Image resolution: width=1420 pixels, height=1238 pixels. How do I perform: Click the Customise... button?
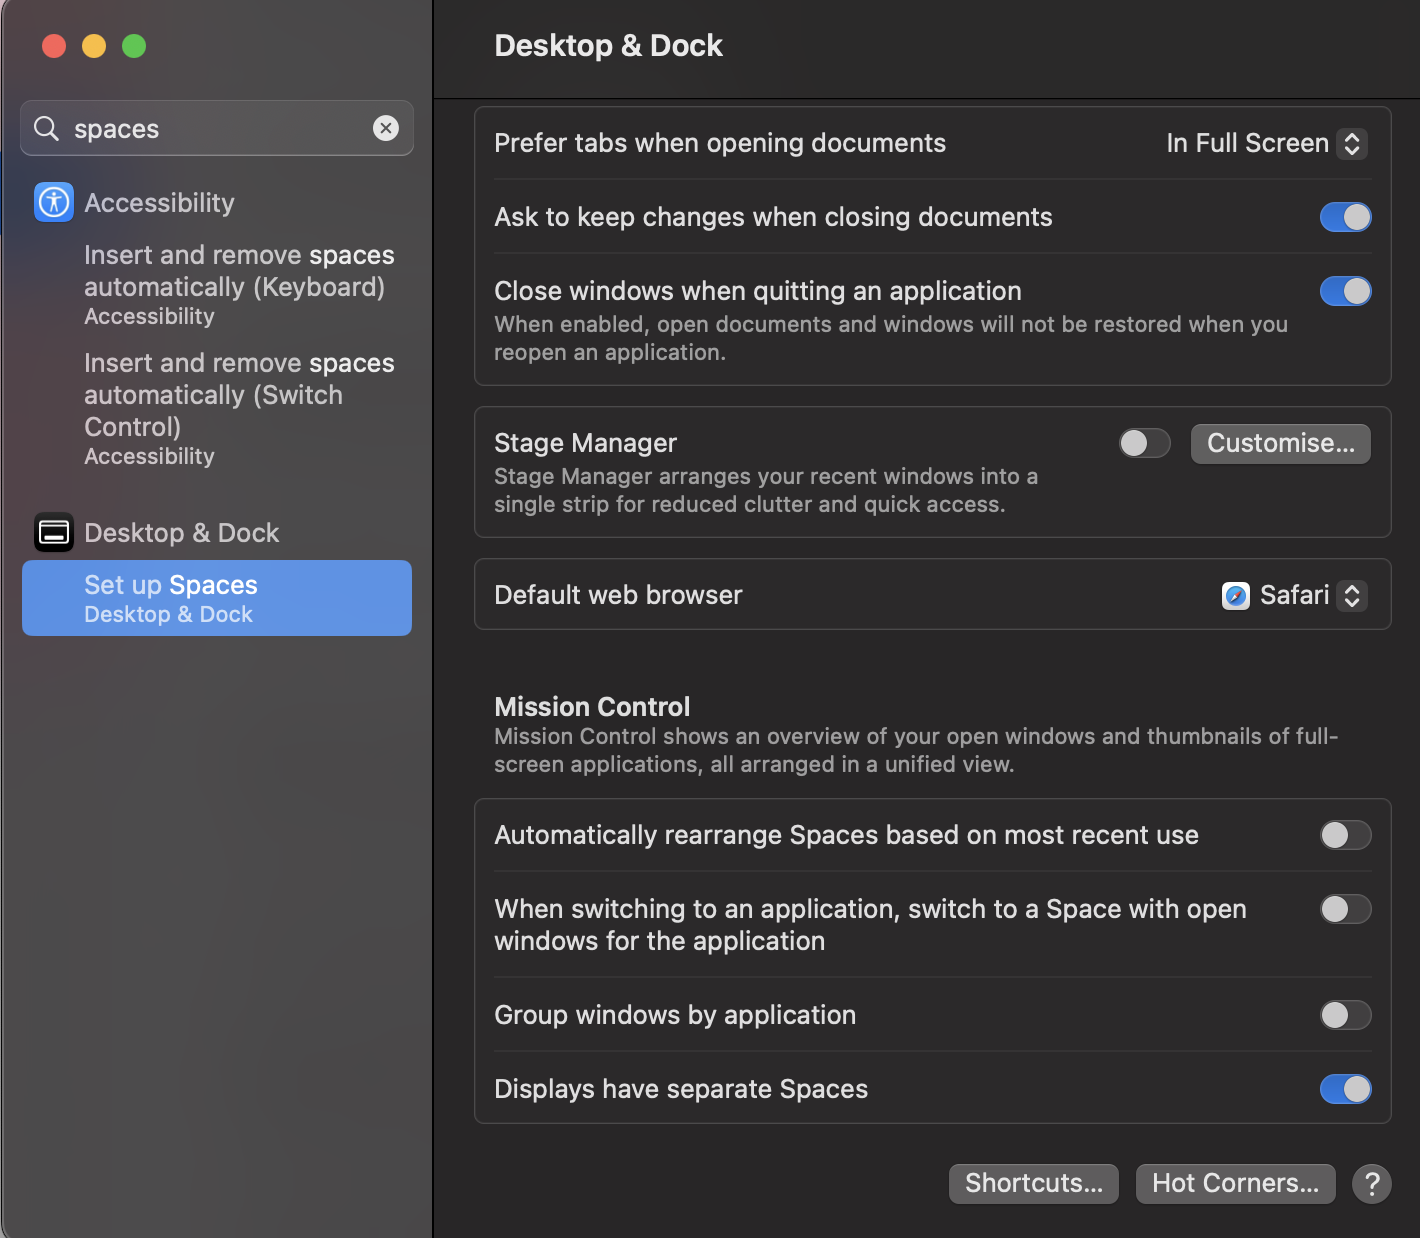pos(1280,444)
